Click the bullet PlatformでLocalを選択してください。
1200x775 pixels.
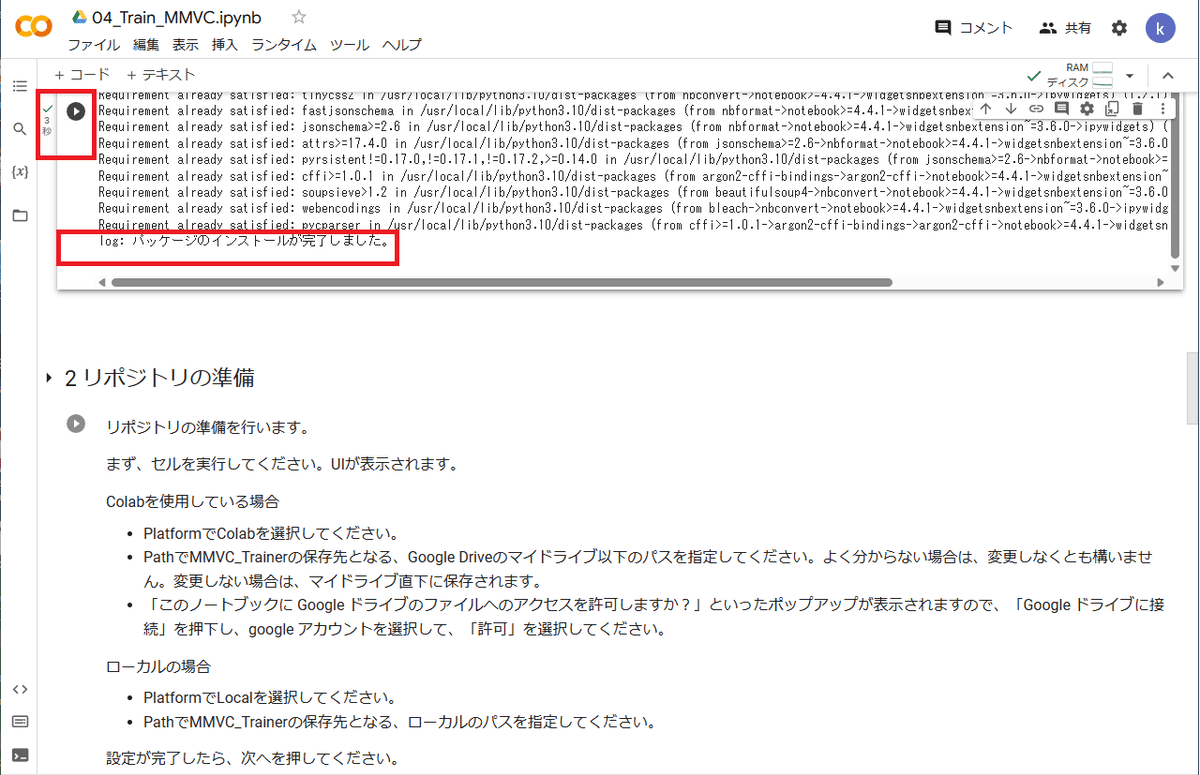[269, 697]
